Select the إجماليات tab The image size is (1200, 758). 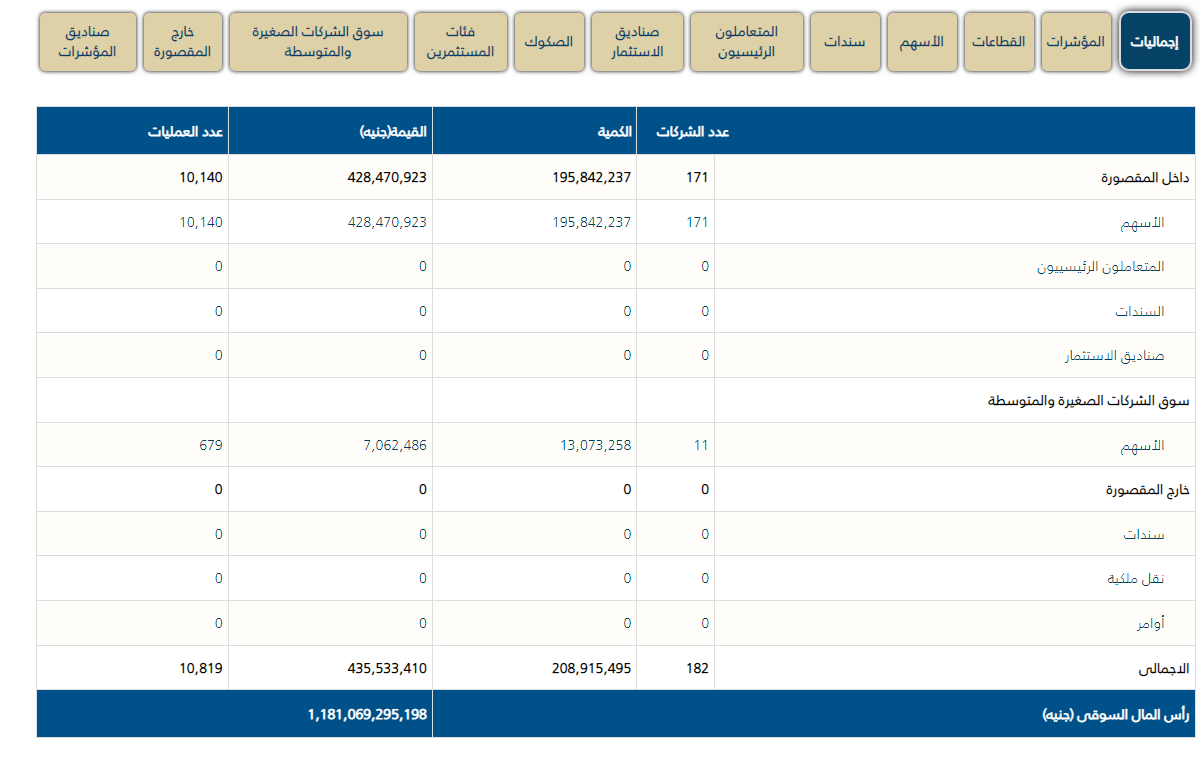pos(1154,42)
